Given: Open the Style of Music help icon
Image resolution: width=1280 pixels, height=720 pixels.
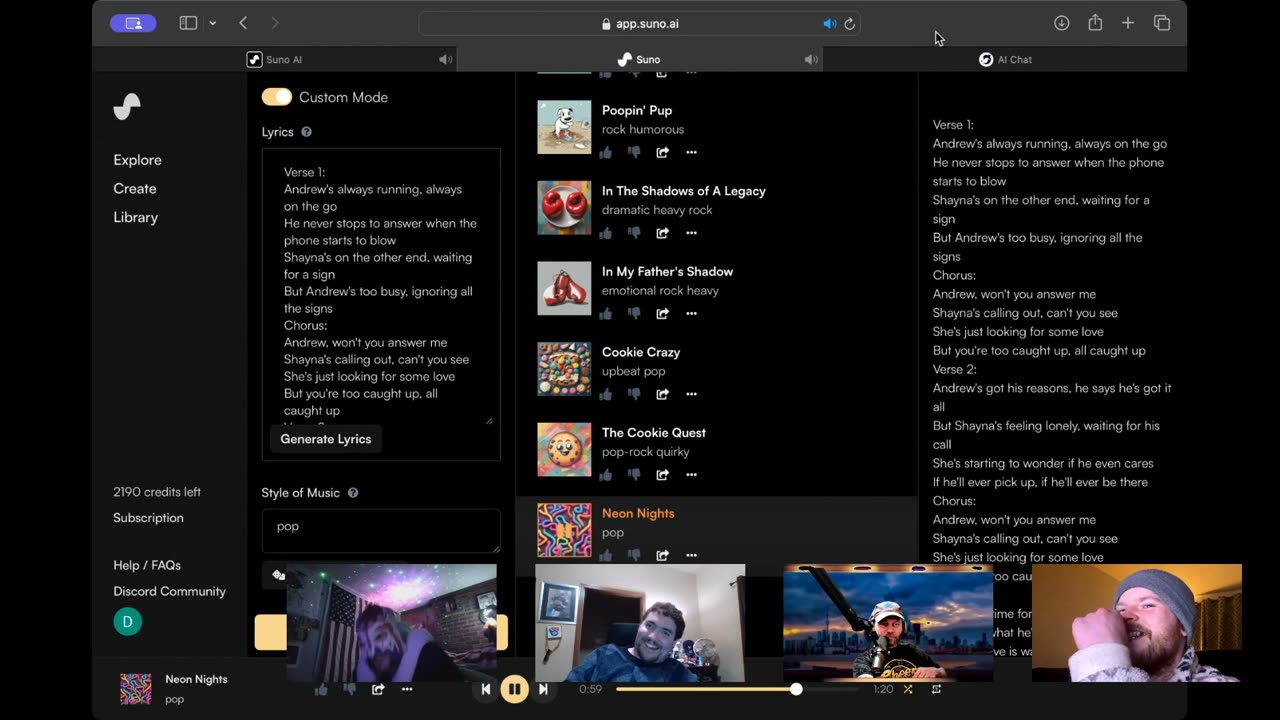Looking at the screenshot, I should pos(352,493).
